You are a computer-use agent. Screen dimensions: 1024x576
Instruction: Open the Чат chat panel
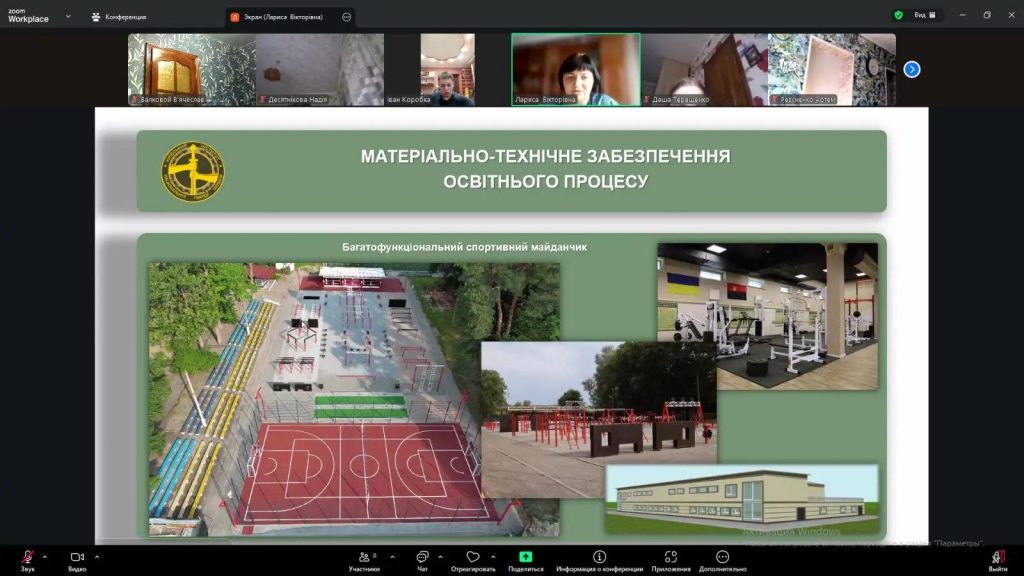[x=422, y=557]
